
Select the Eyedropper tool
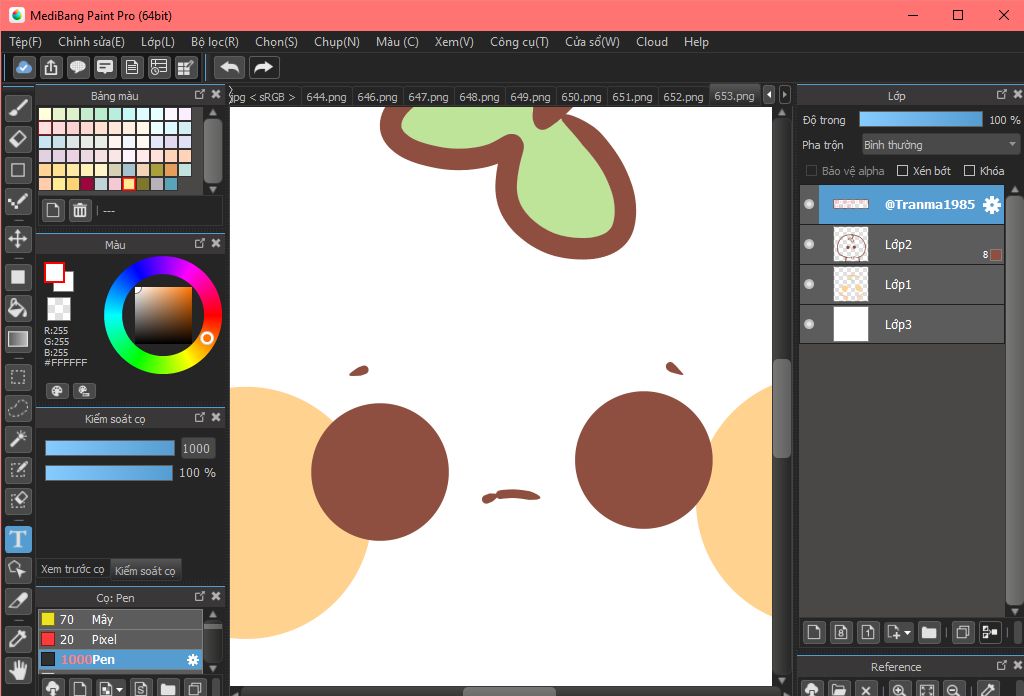(x=18, y=639)
